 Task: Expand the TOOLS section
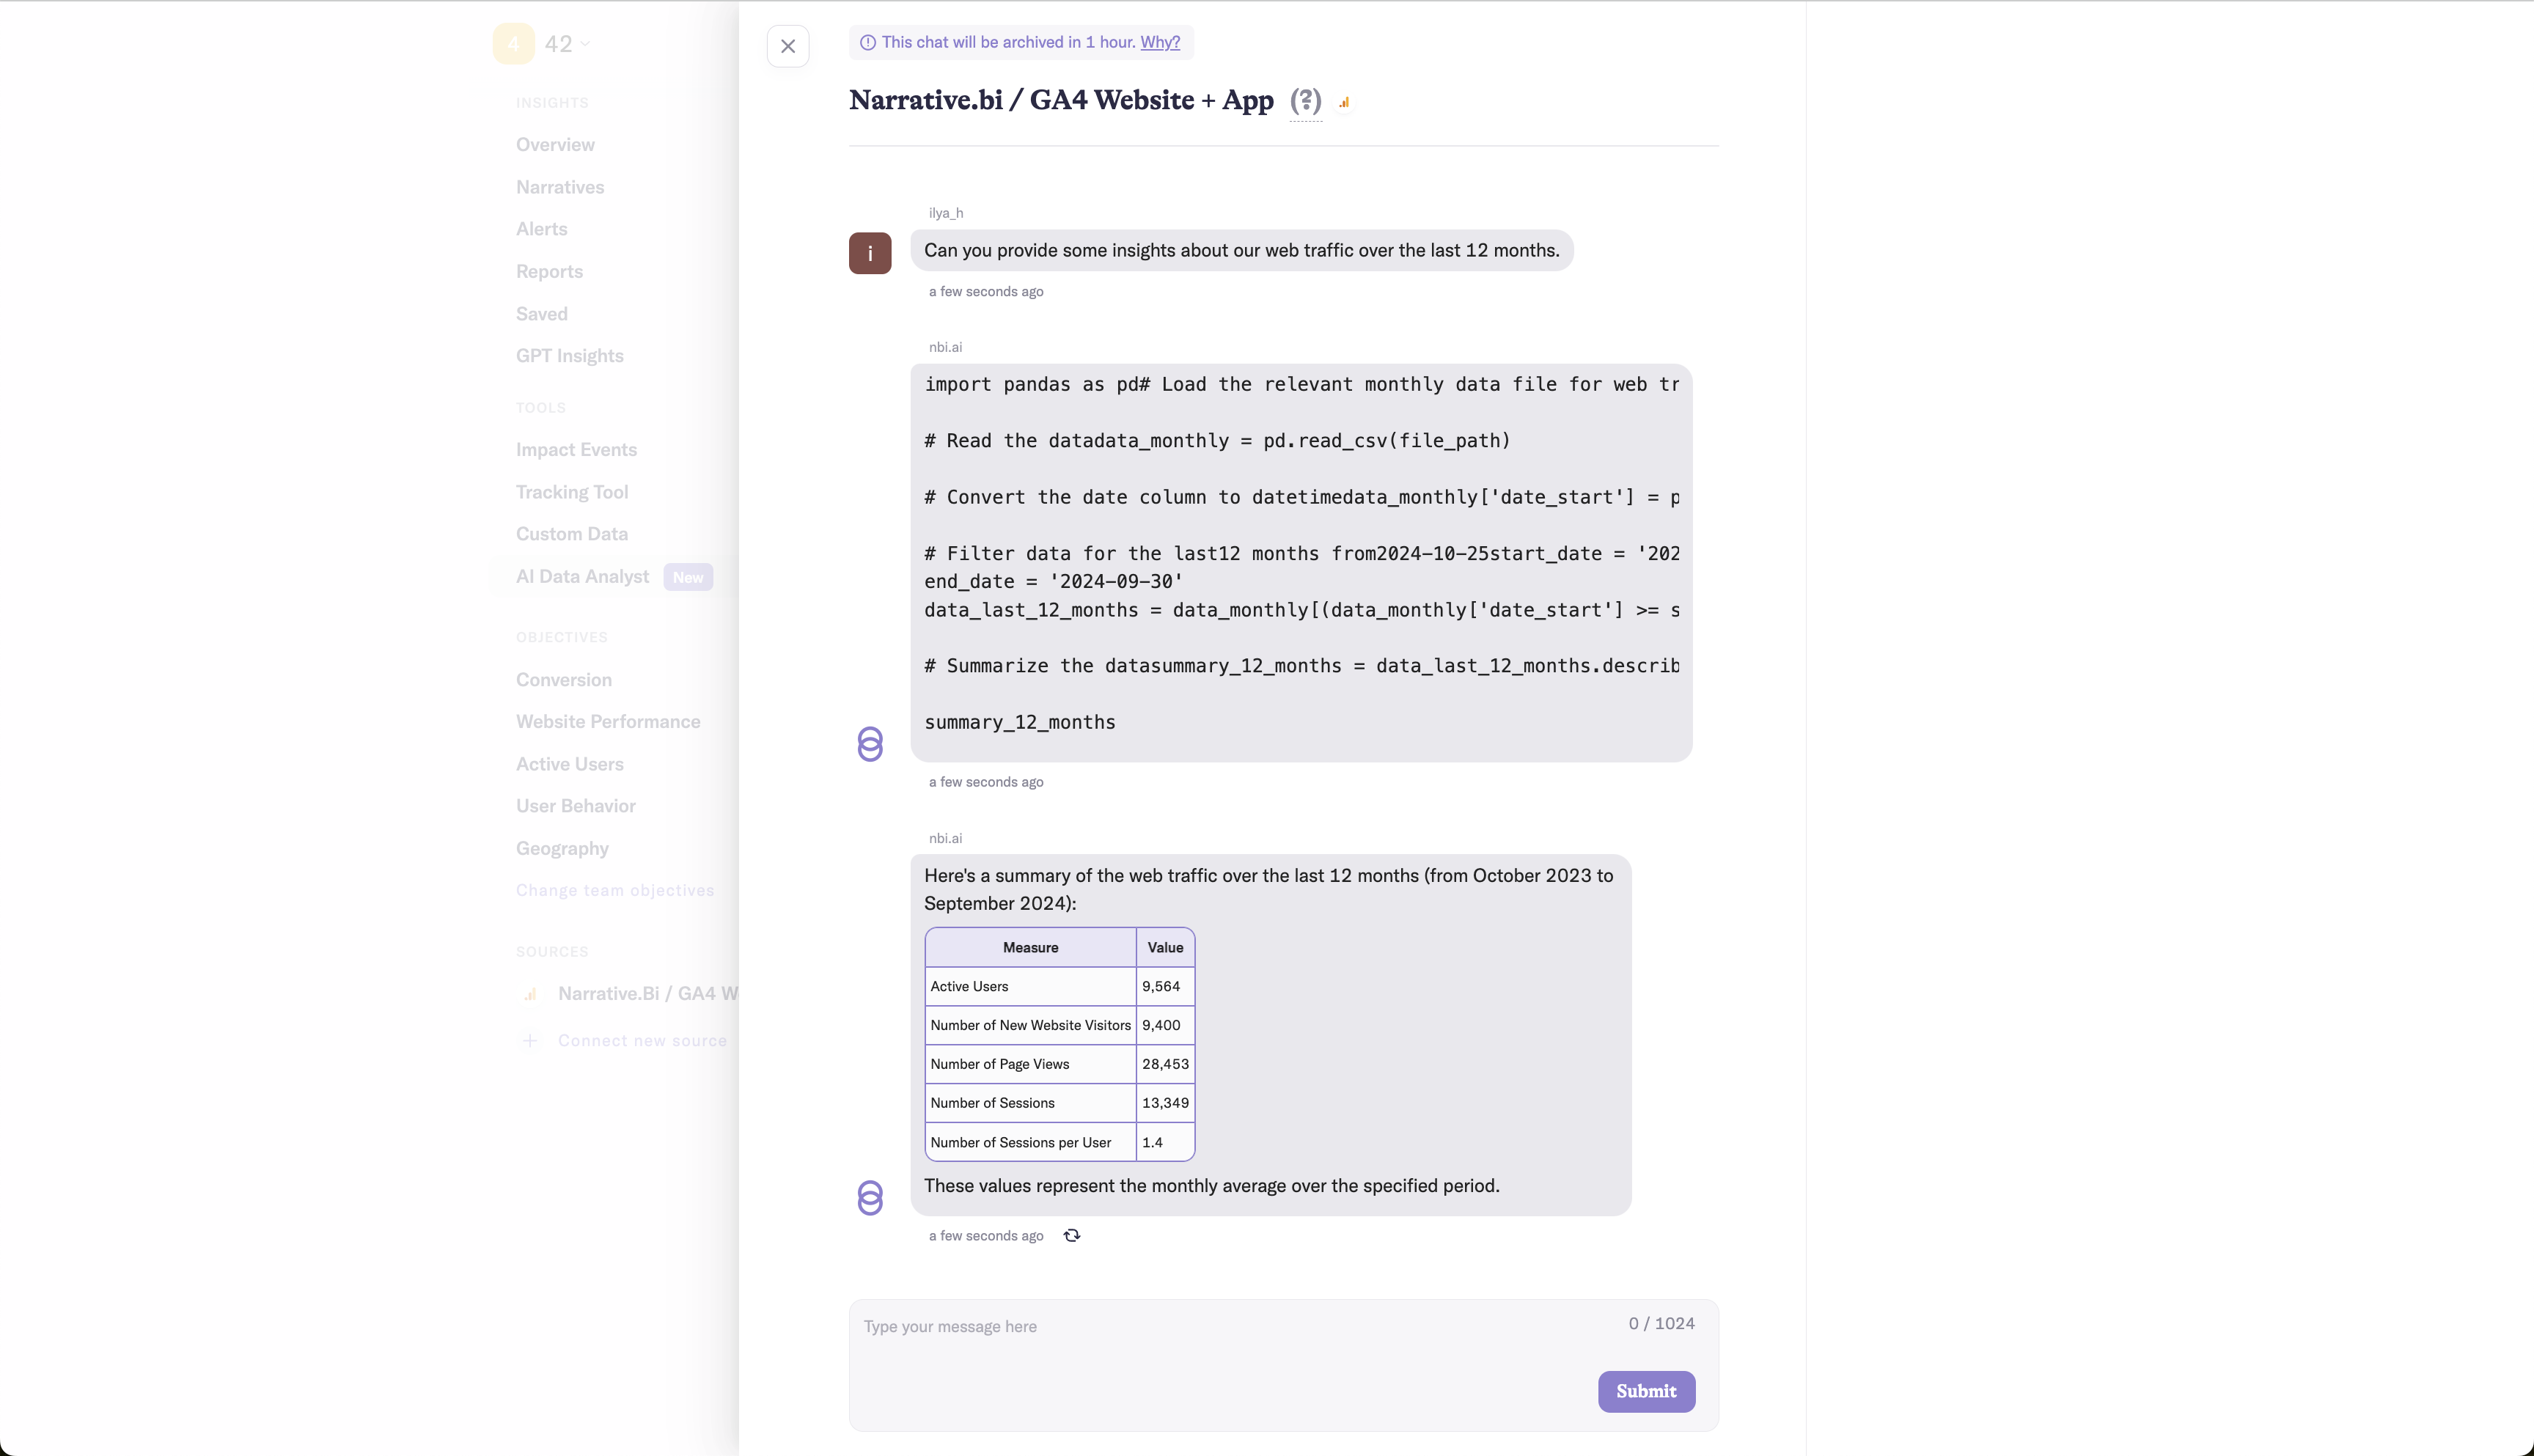click(540, 407)
